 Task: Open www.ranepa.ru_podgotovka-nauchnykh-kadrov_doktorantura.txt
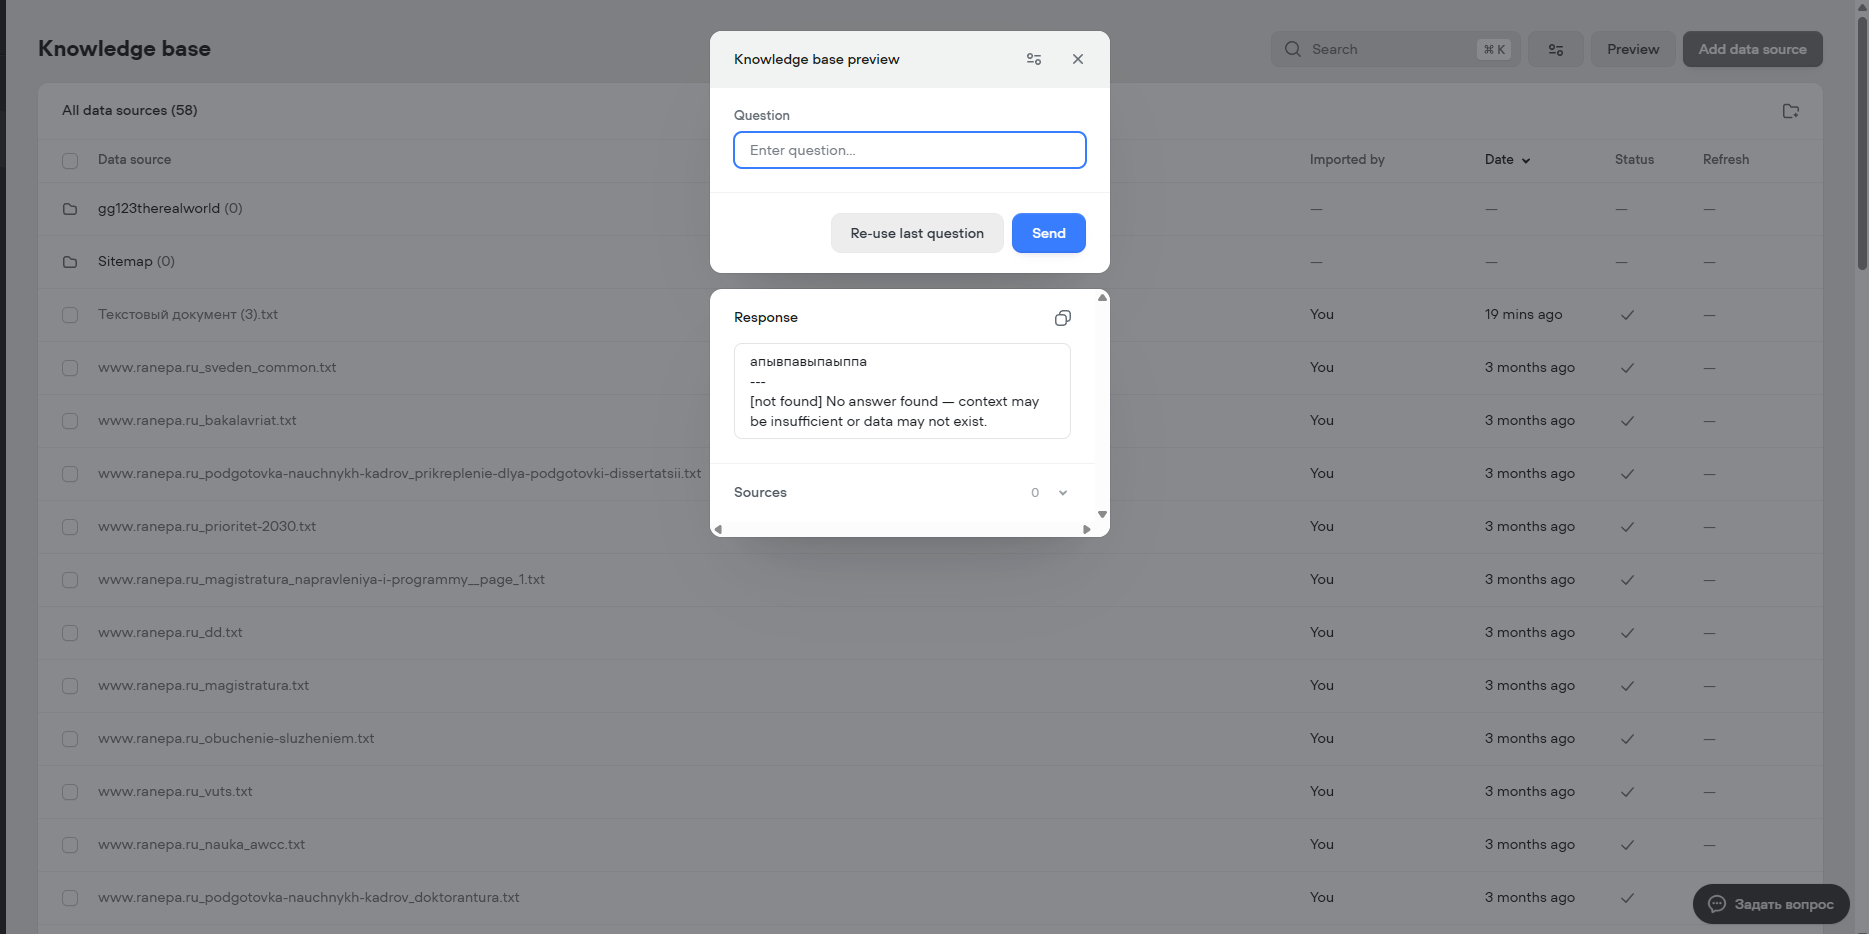309,897
